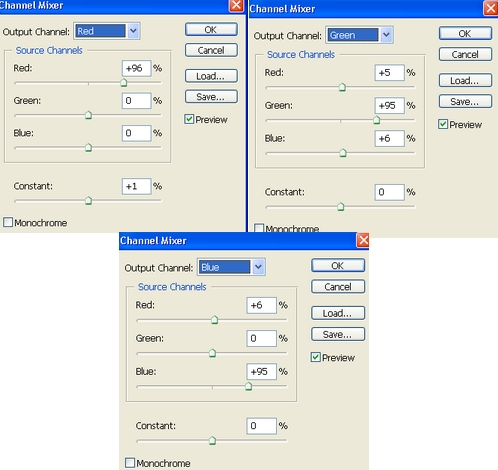
Task: Click Red source field showing +5
Action: 390,73
